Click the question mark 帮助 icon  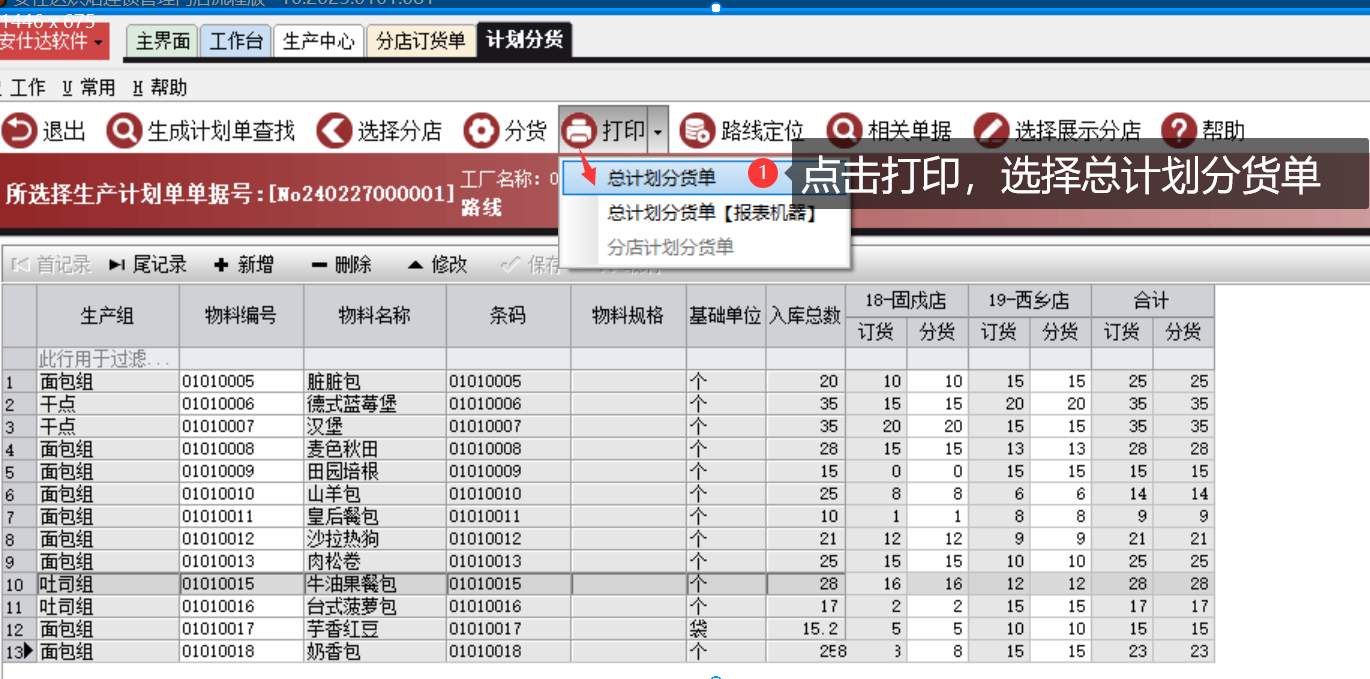pyautogui.click(x=1179, y=130)
